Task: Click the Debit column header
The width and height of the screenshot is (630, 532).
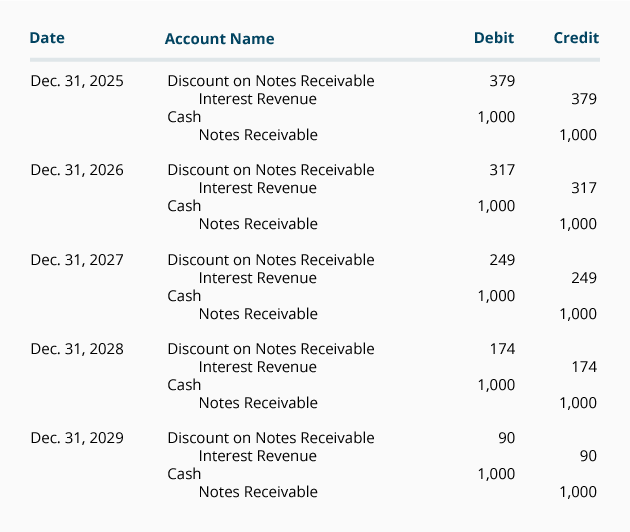Action: coord(494,38)
